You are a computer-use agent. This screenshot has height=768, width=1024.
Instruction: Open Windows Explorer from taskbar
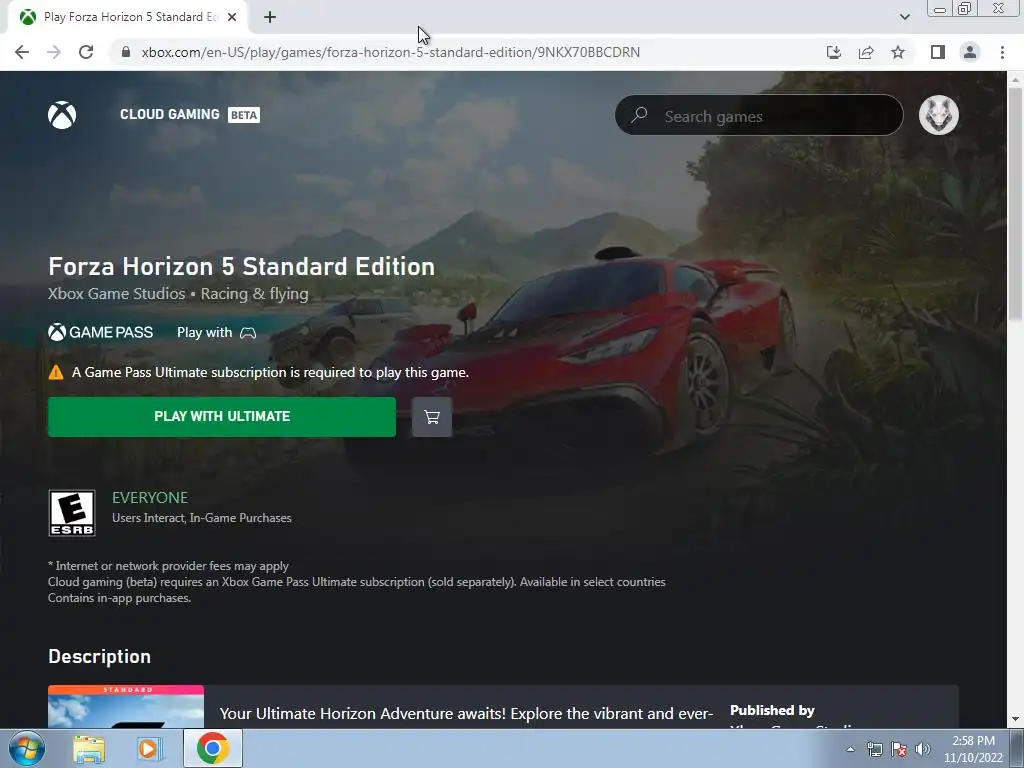coord(89,749)
